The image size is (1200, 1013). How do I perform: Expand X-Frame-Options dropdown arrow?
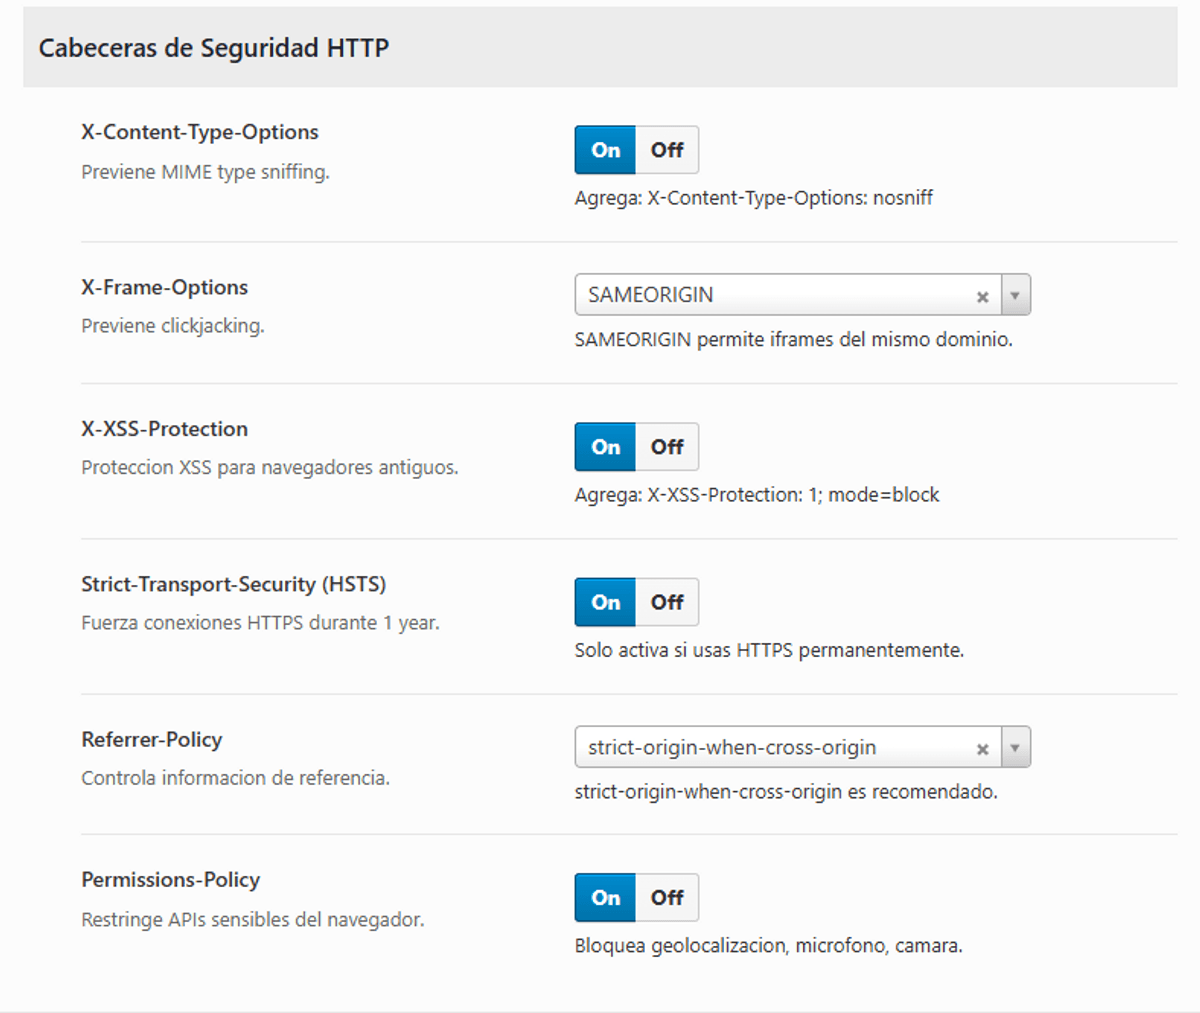pyautogui.click(x=1015, y=296)
